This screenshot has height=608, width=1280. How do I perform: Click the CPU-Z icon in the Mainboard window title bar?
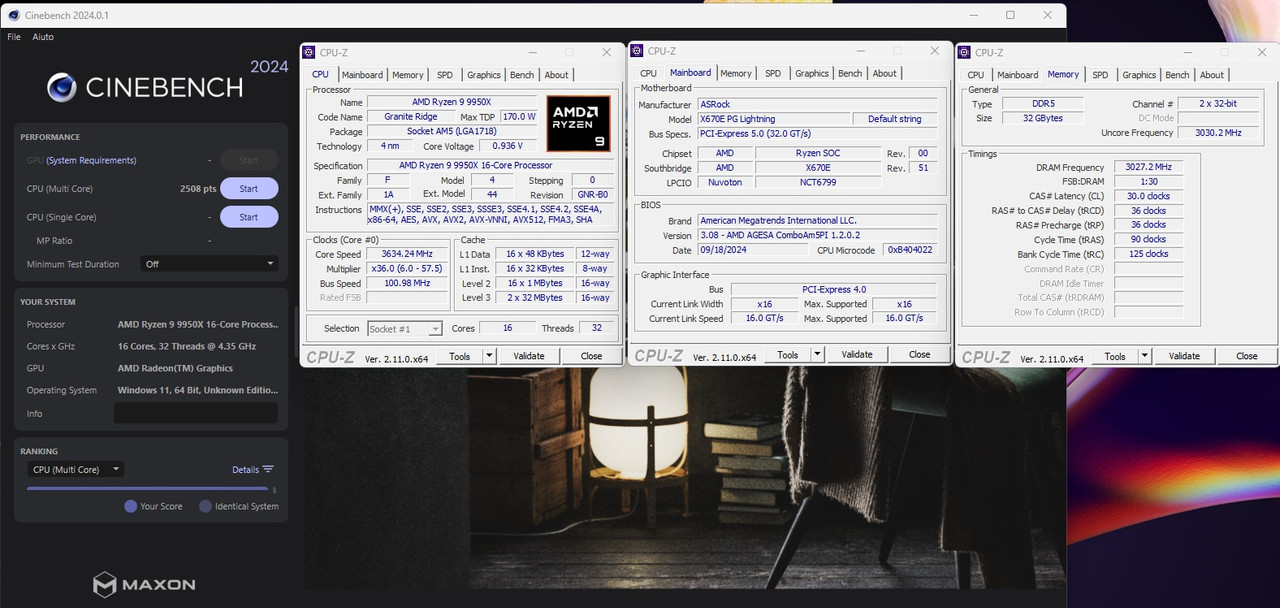637,51
